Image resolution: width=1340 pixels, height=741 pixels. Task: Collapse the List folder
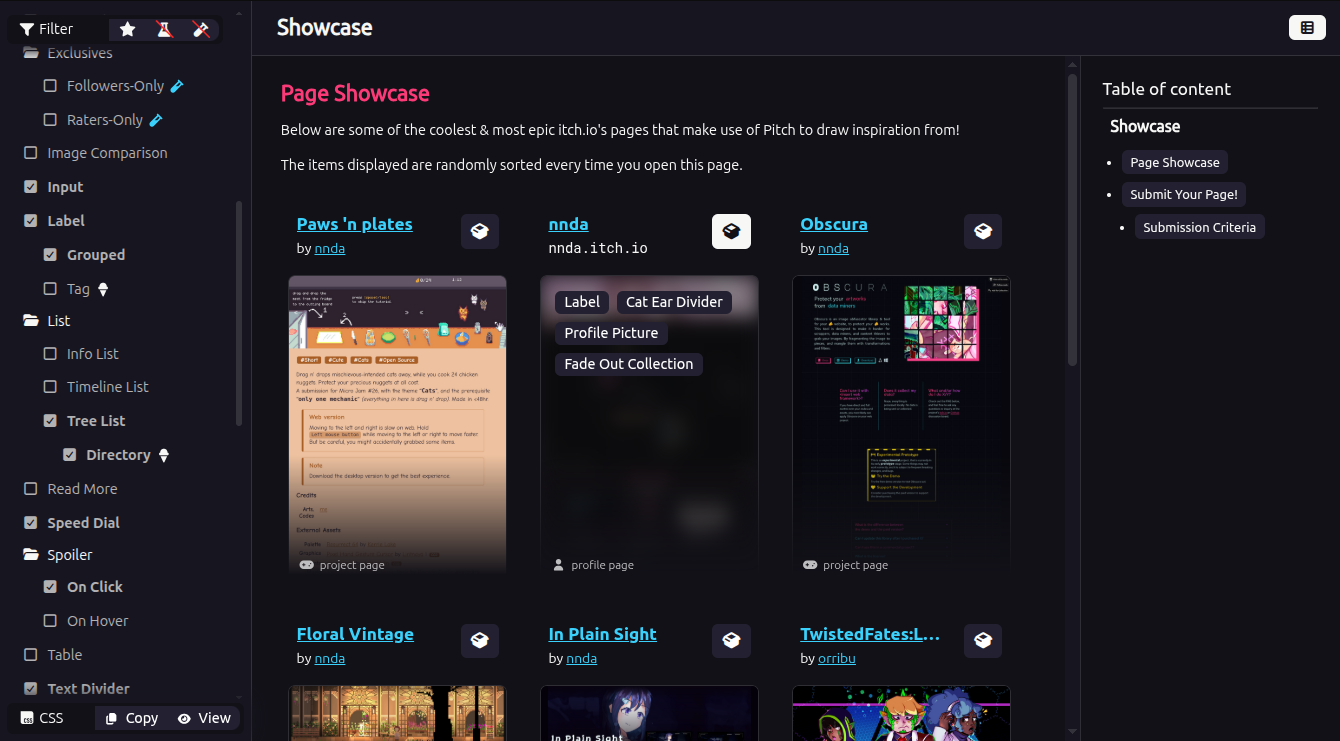click(31, 321)
